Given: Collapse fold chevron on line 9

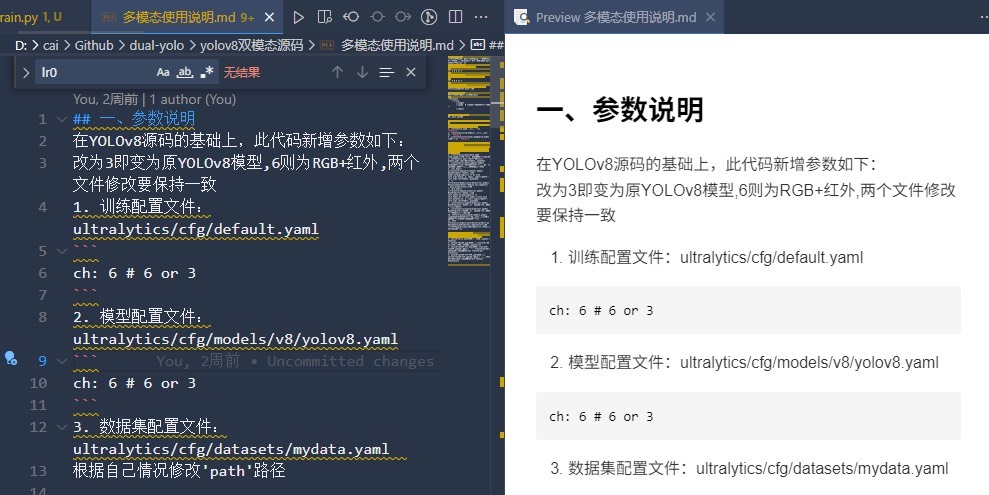Looking at the screenshot, I should pyautogui.click(x=62, y=361).
